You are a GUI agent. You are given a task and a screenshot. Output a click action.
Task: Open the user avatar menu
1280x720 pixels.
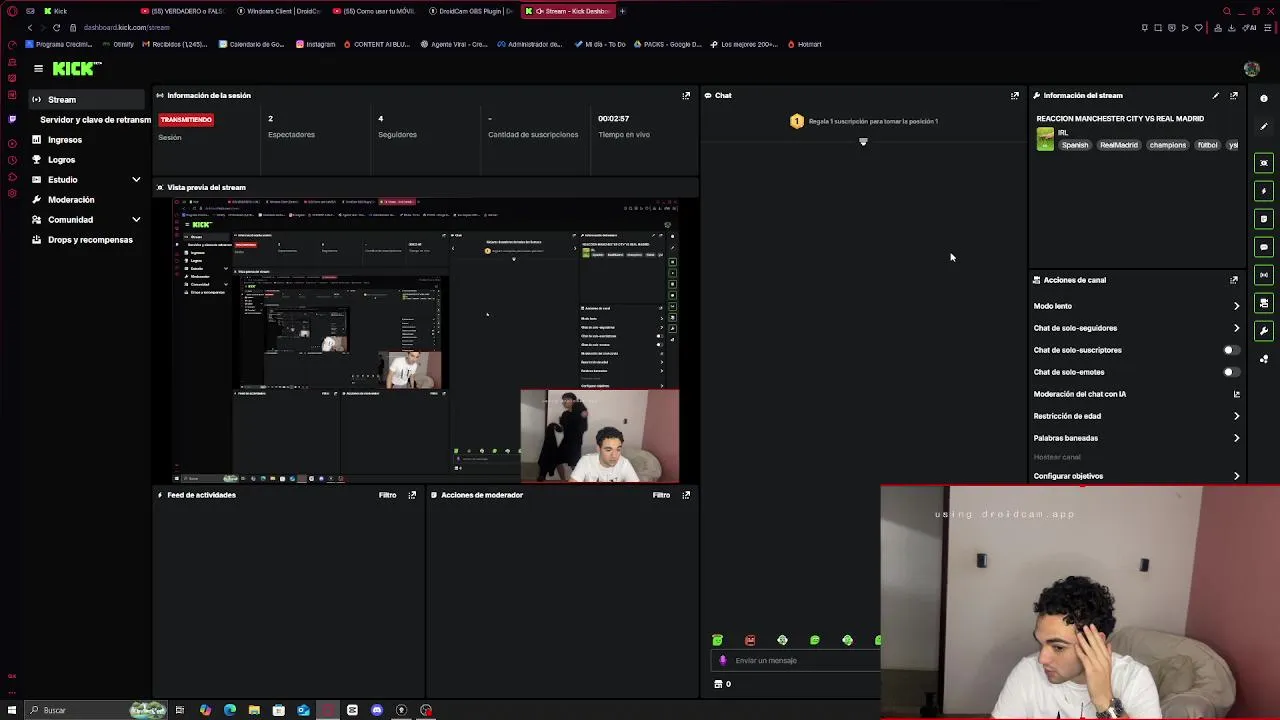pos(1251,69)
